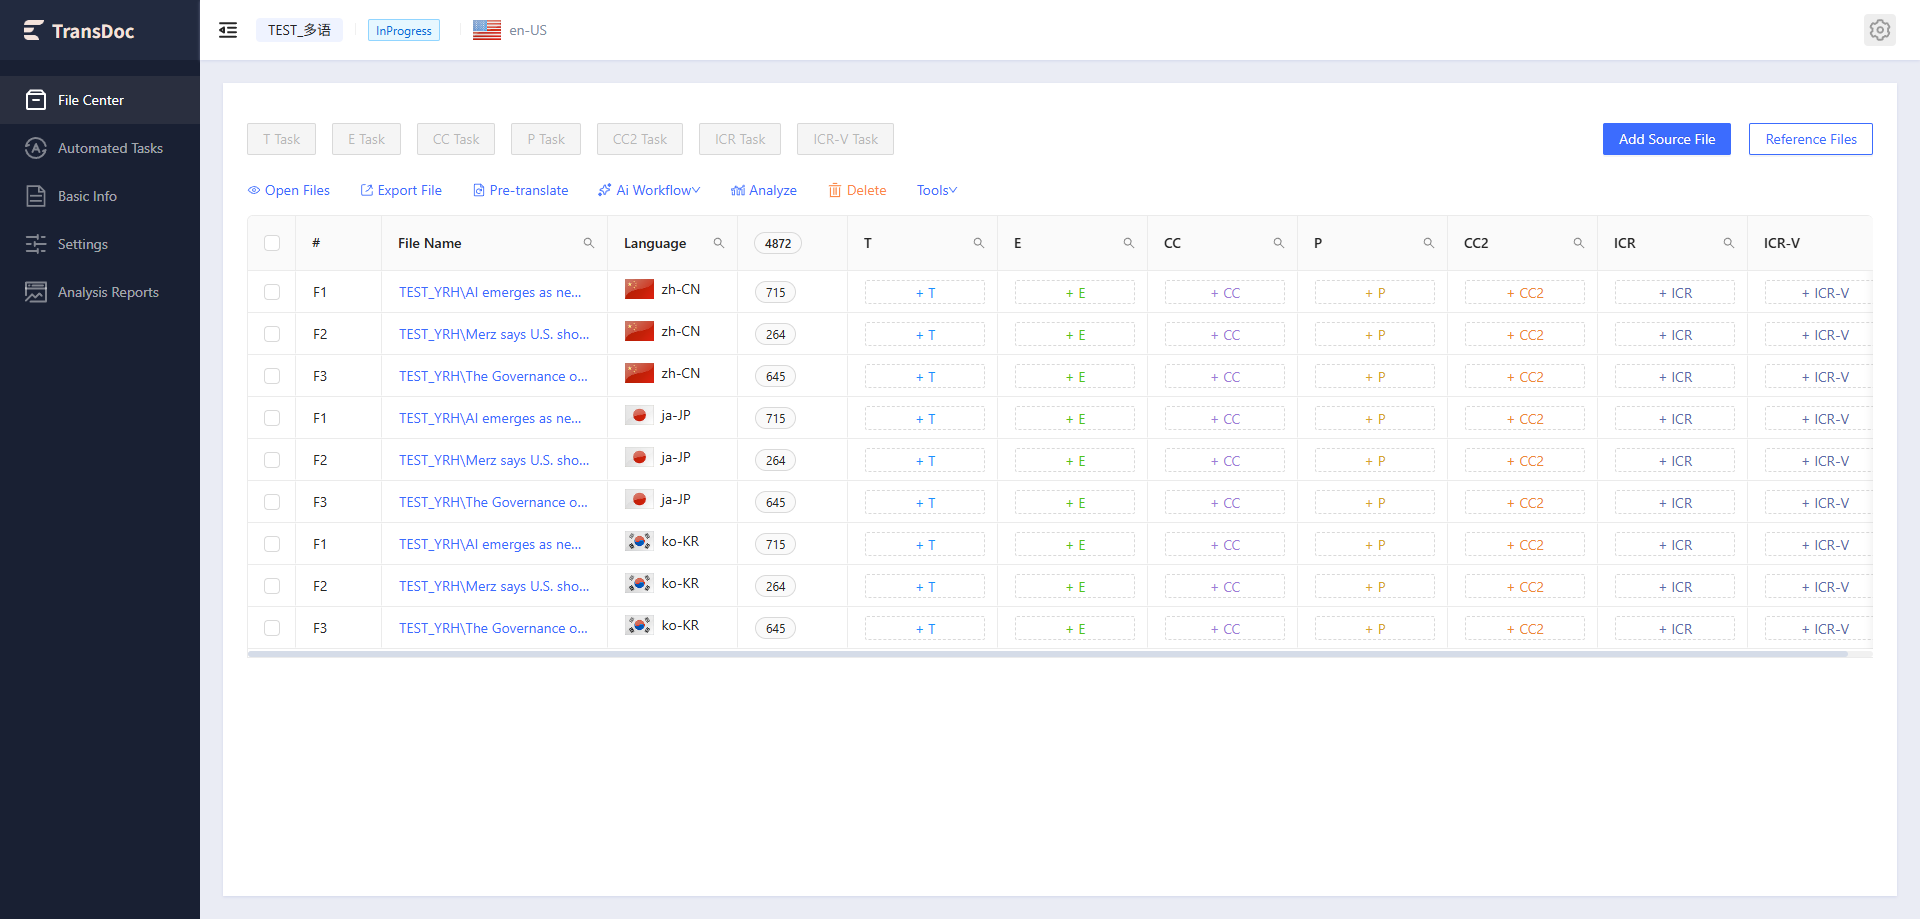Open Analysis Reports in the sidebar
The width and height of the screenshot is (1920, 919).
pos(100,292)
